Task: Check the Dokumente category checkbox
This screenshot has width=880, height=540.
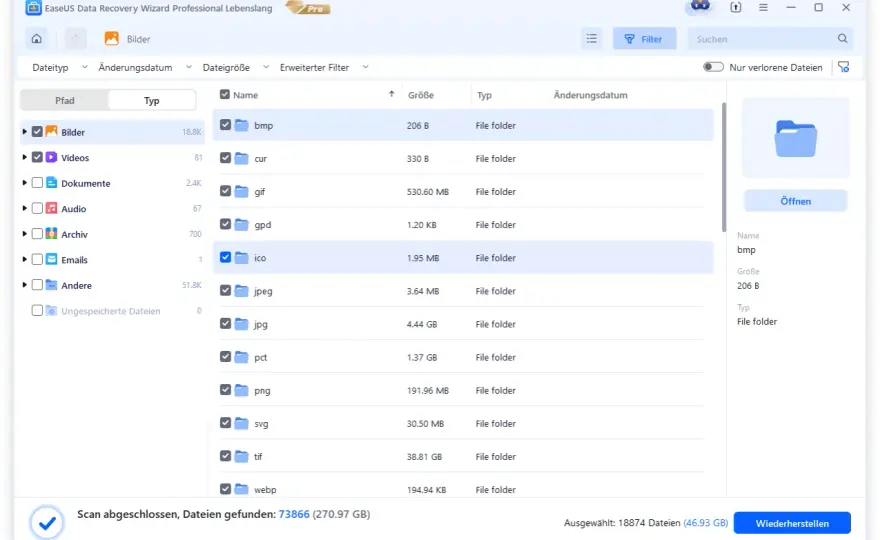Action: (x=37, y=182)
